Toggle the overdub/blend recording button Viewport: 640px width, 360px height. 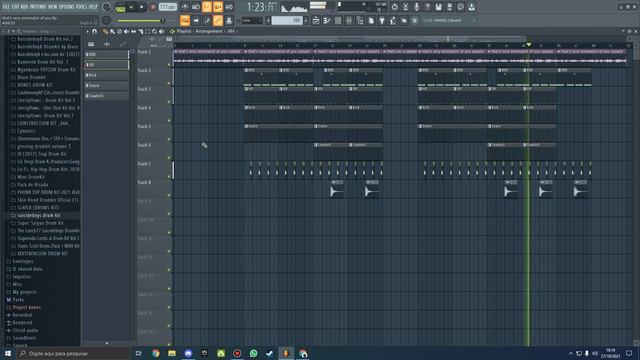[x=218, y=7]
